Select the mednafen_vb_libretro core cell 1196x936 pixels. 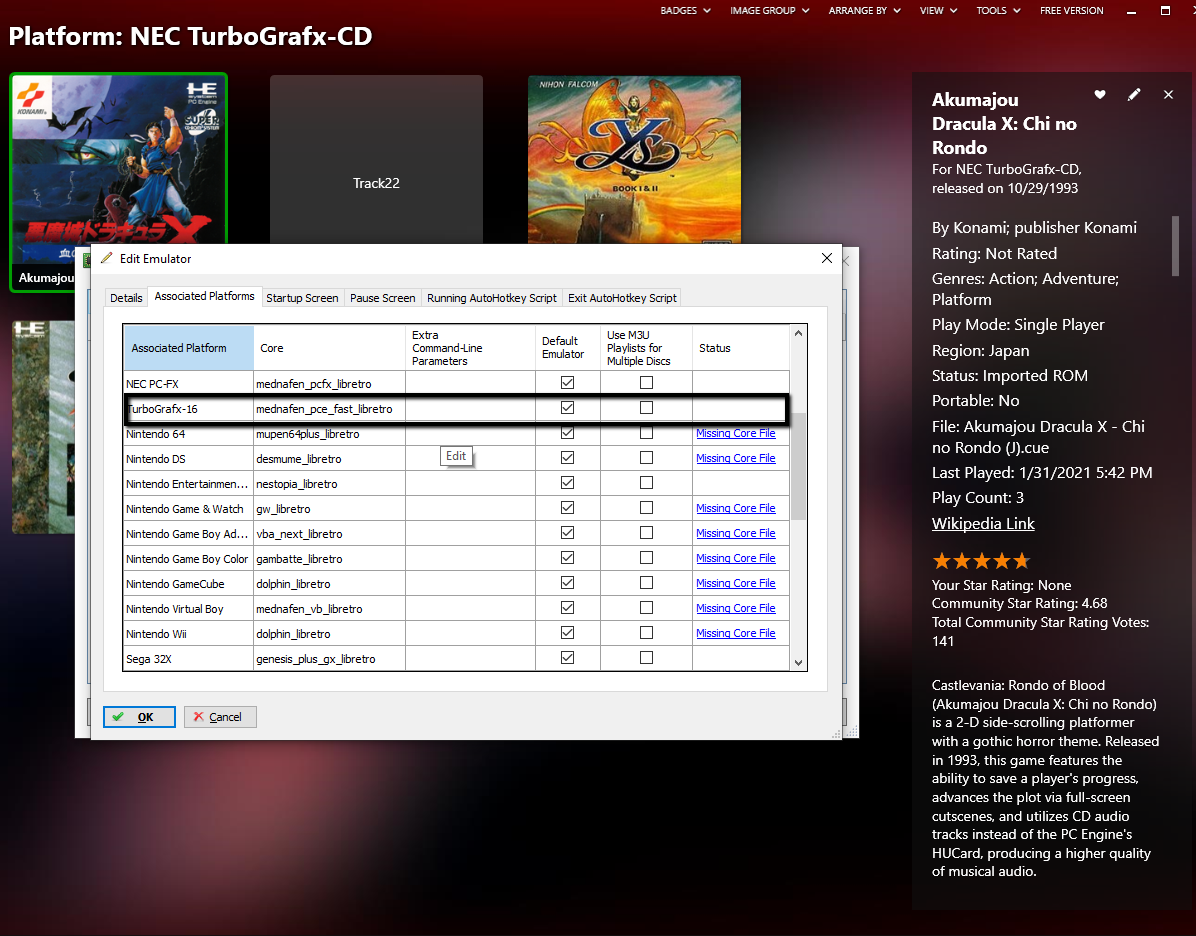coord(330,609)
